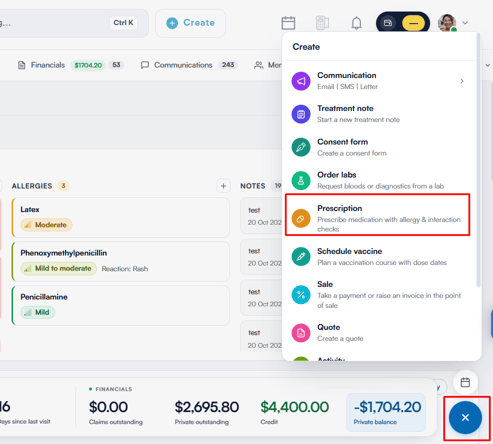The width and height of the screenshot is (493, 444).
Task: Select Sale option text
Action: pos(325,284)
